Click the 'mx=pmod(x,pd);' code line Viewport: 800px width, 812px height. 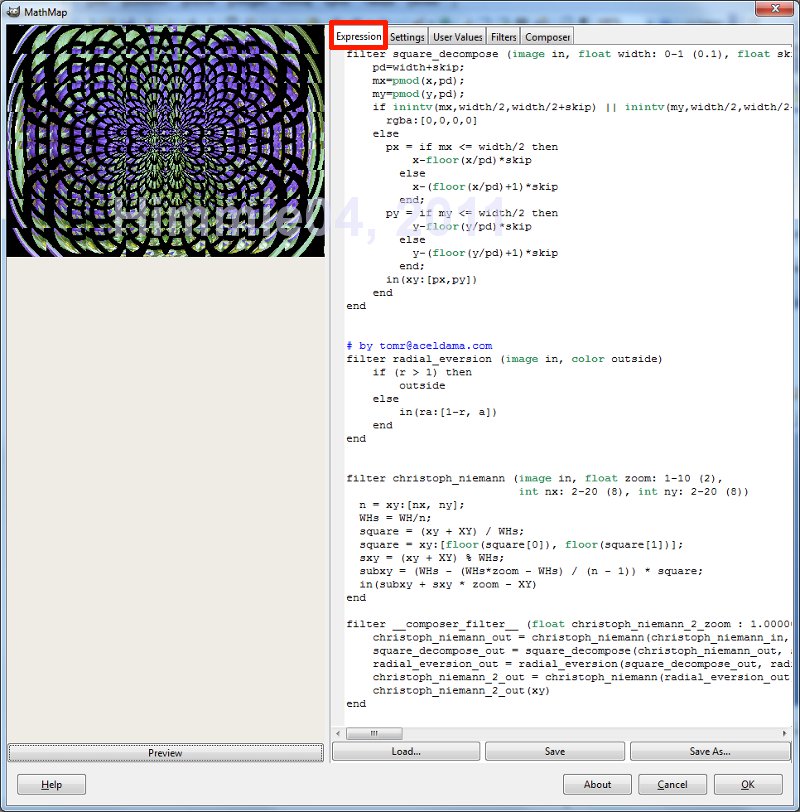pos(418,81)
